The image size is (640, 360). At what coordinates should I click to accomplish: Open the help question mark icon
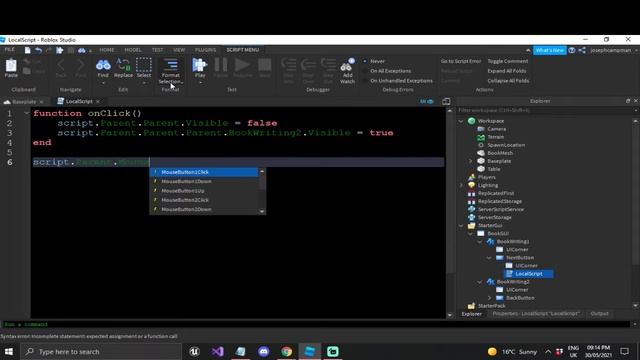coord(572,50)
